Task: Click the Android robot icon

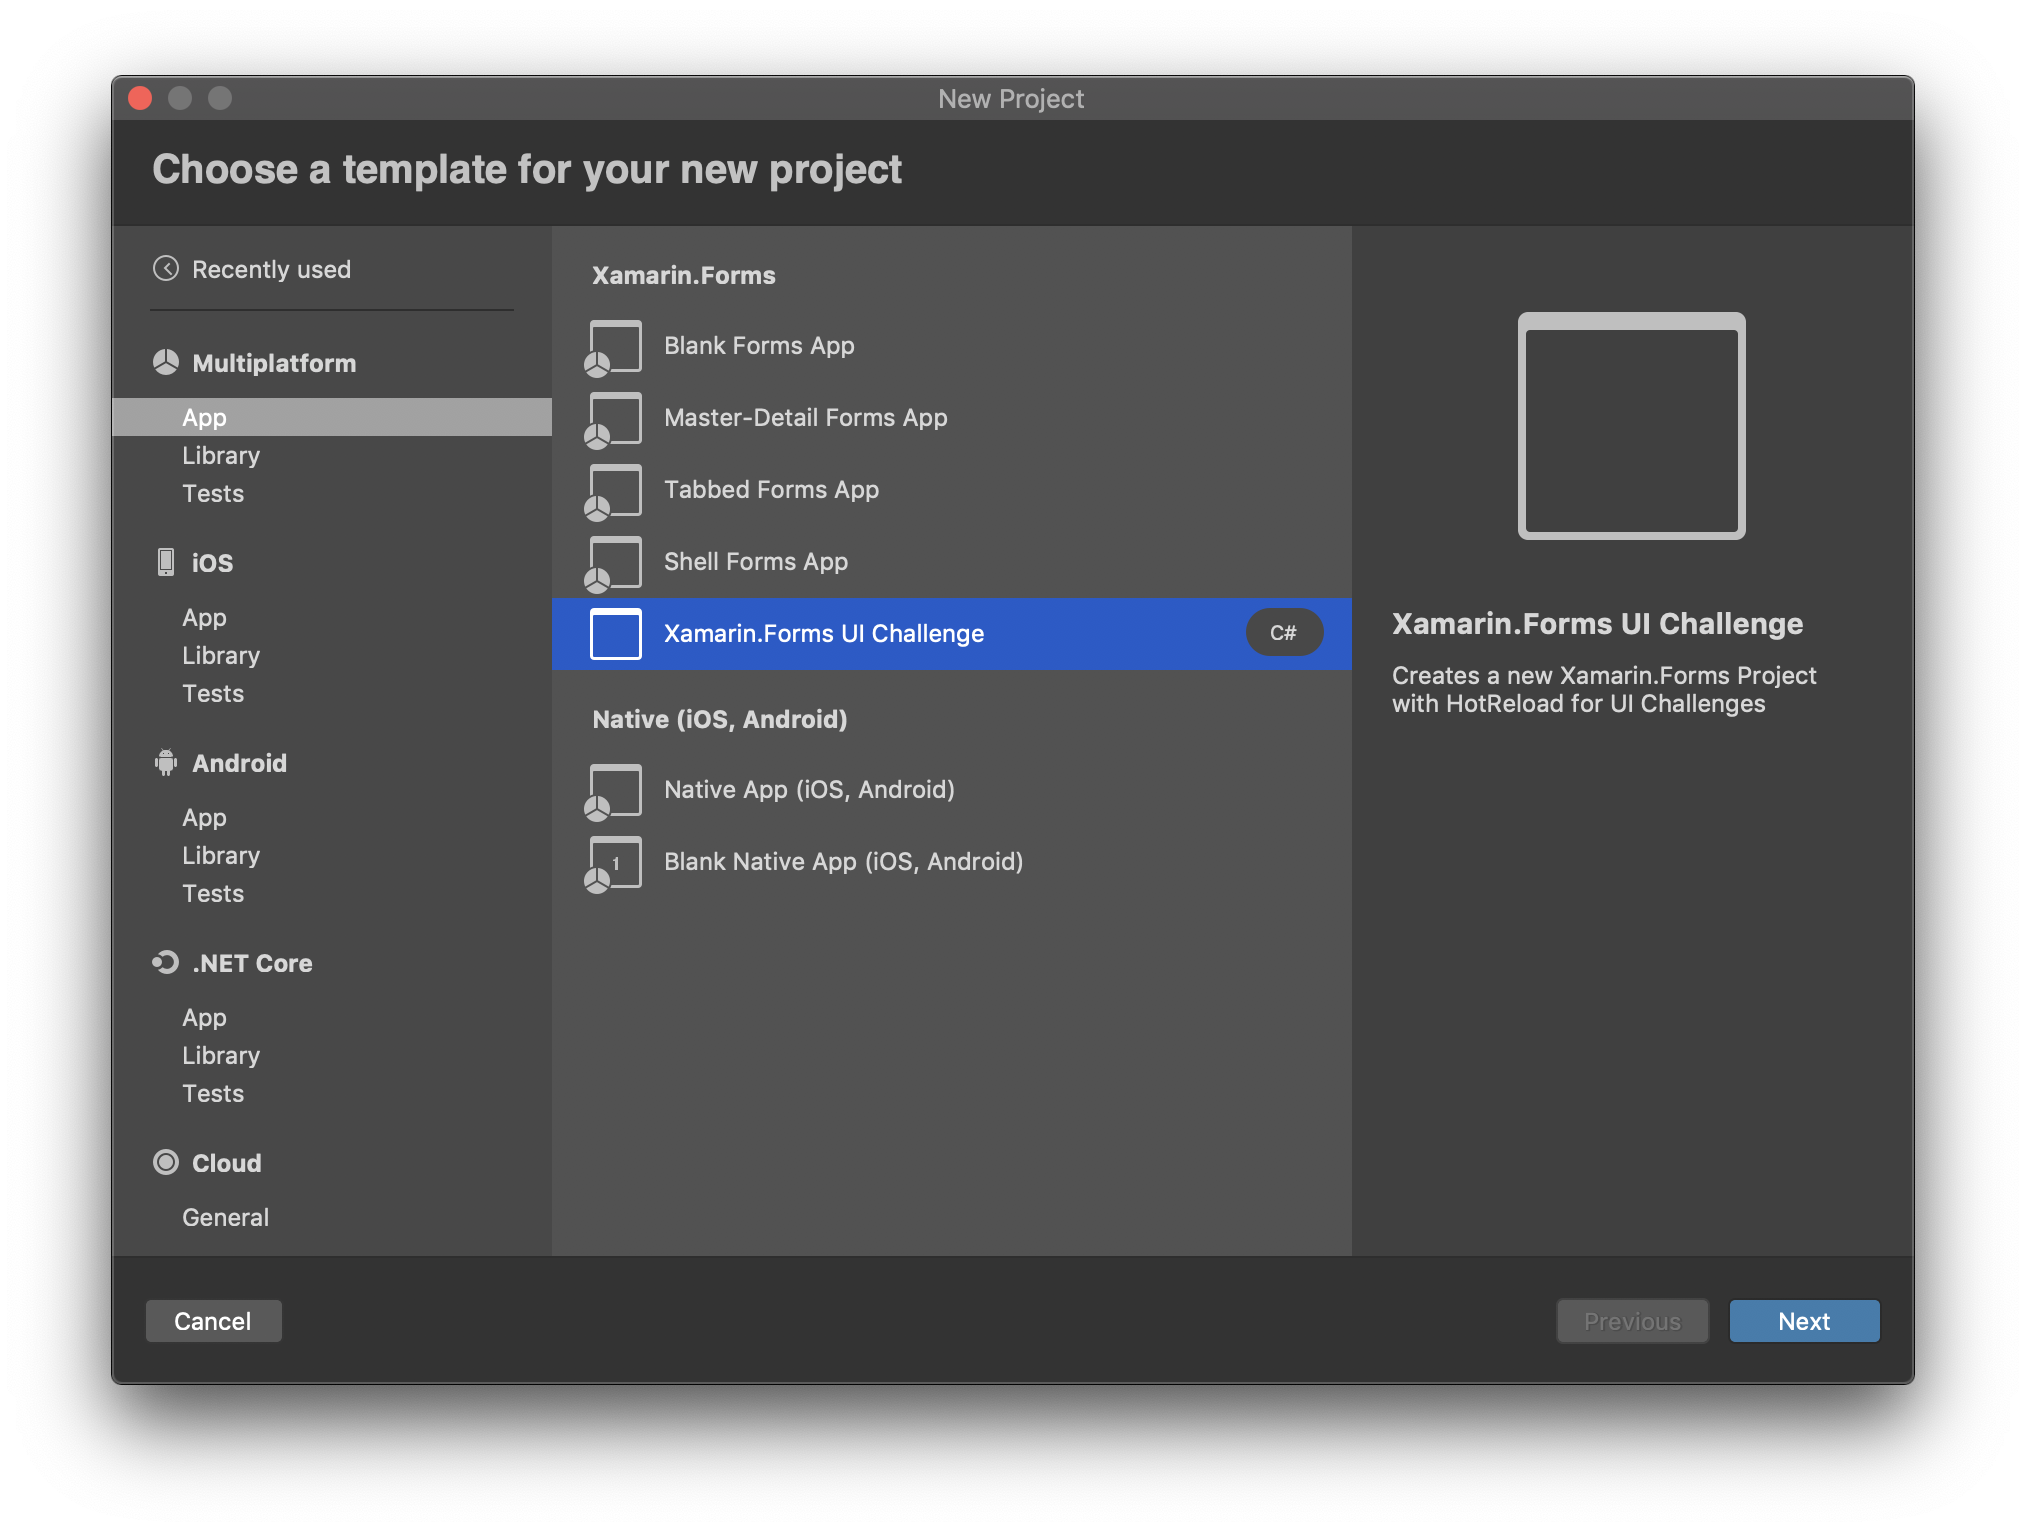Action: (166, 763)
